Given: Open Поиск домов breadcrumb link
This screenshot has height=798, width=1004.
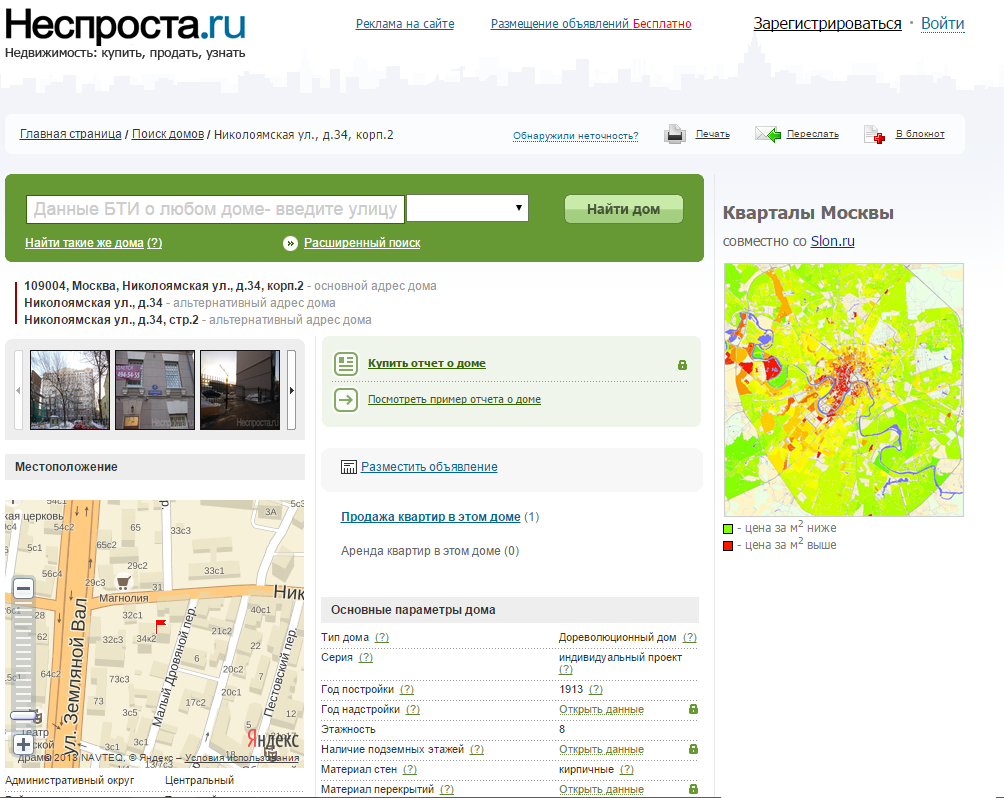Looking at the screenshot, I should [168, 134].
